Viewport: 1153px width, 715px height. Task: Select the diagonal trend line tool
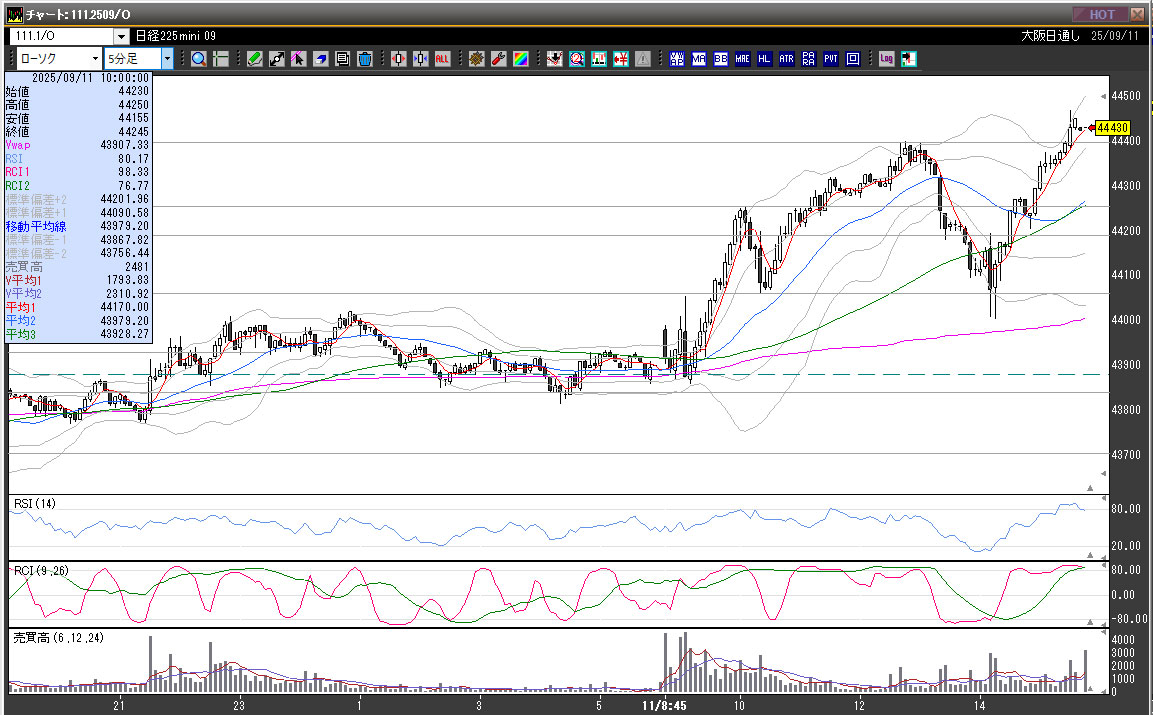(x=277, y=59)
